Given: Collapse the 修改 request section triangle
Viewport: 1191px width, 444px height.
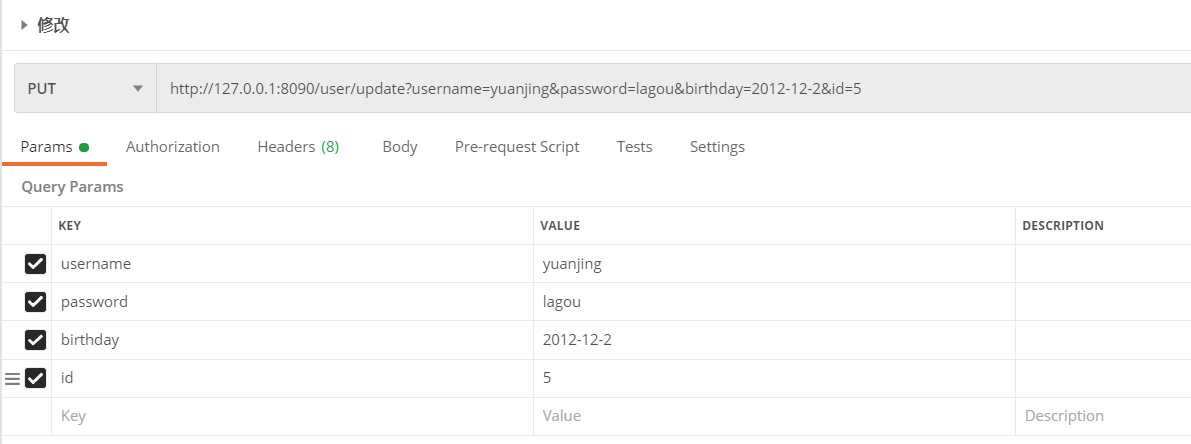Looking at the screenshot, I should (x=24, y=26).
